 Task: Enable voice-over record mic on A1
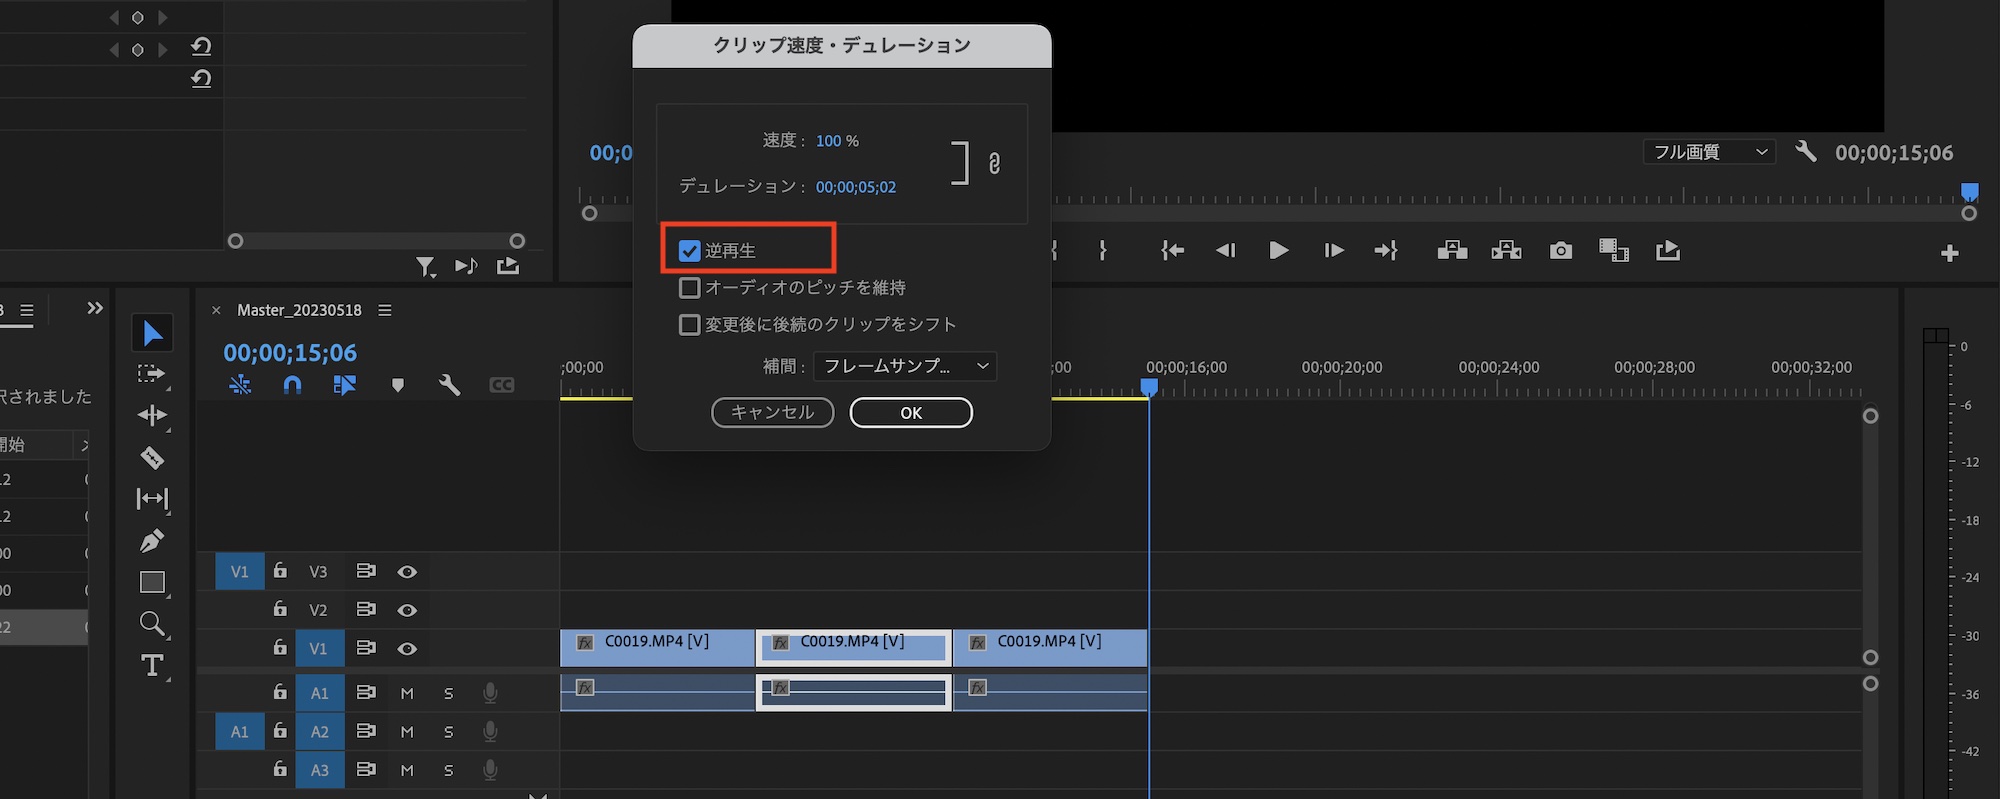coord(490,693)
